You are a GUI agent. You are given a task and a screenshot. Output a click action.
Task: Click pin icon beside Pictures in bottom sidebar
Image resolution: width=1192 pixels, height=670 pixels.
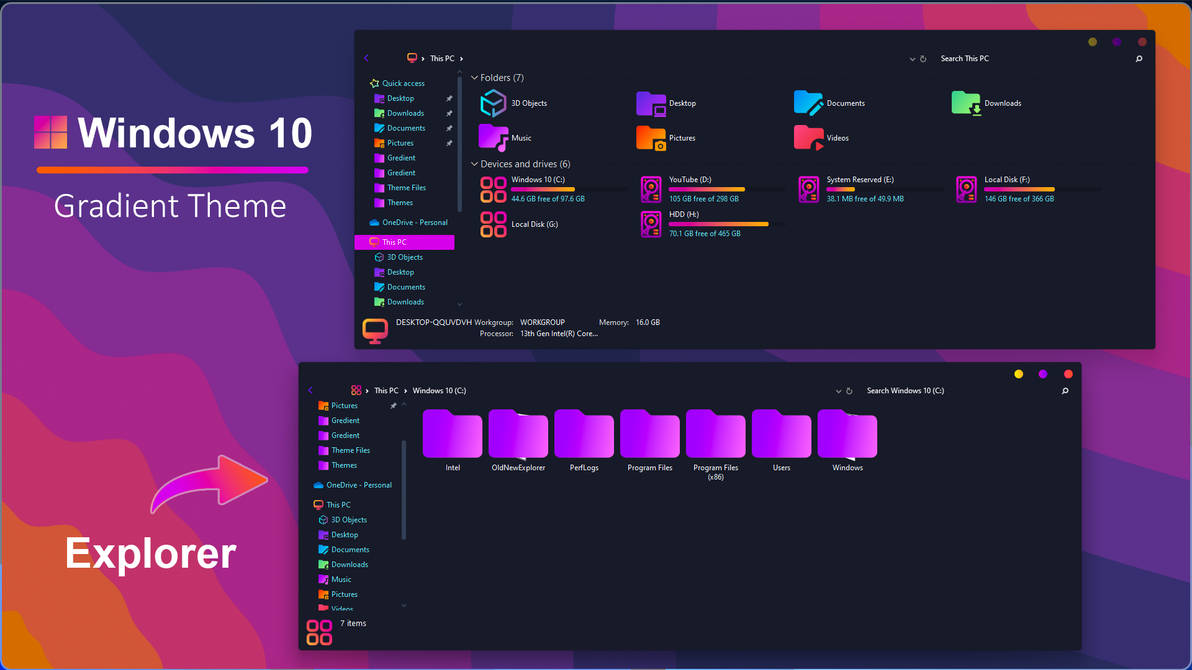[393, 406]
